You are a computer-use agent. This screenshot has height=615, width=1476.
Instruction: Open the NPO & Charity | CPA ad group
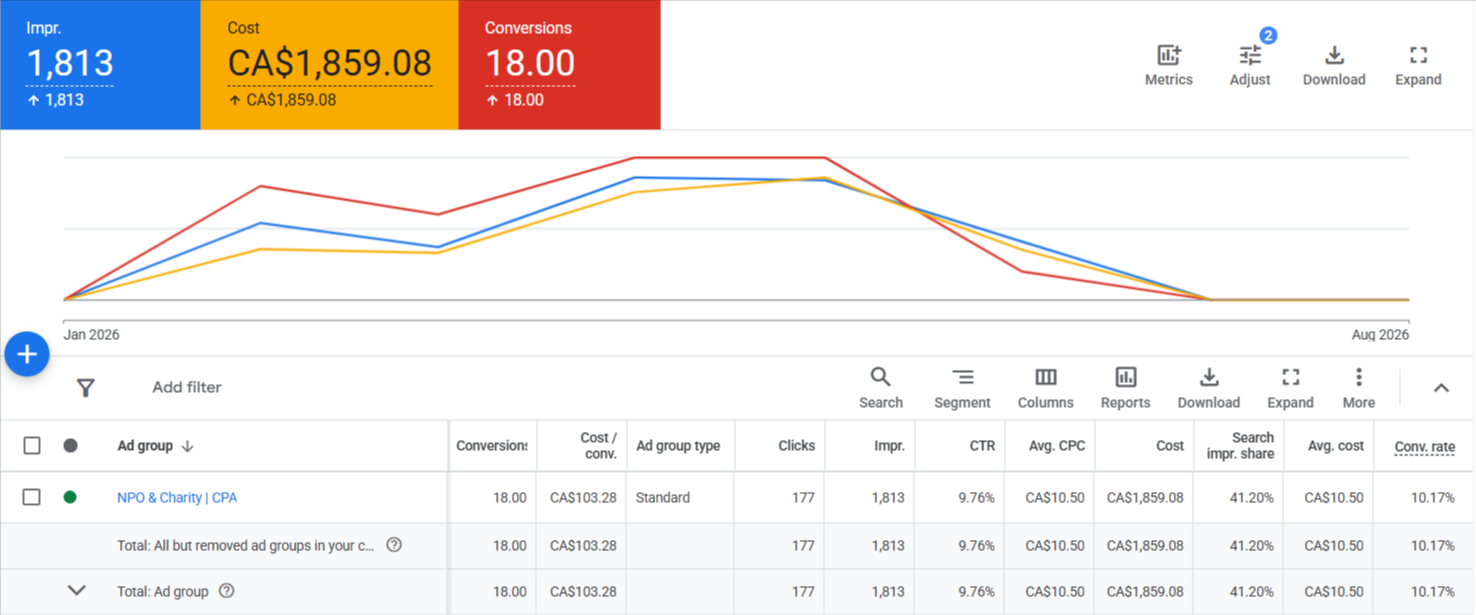coord(177,497)
